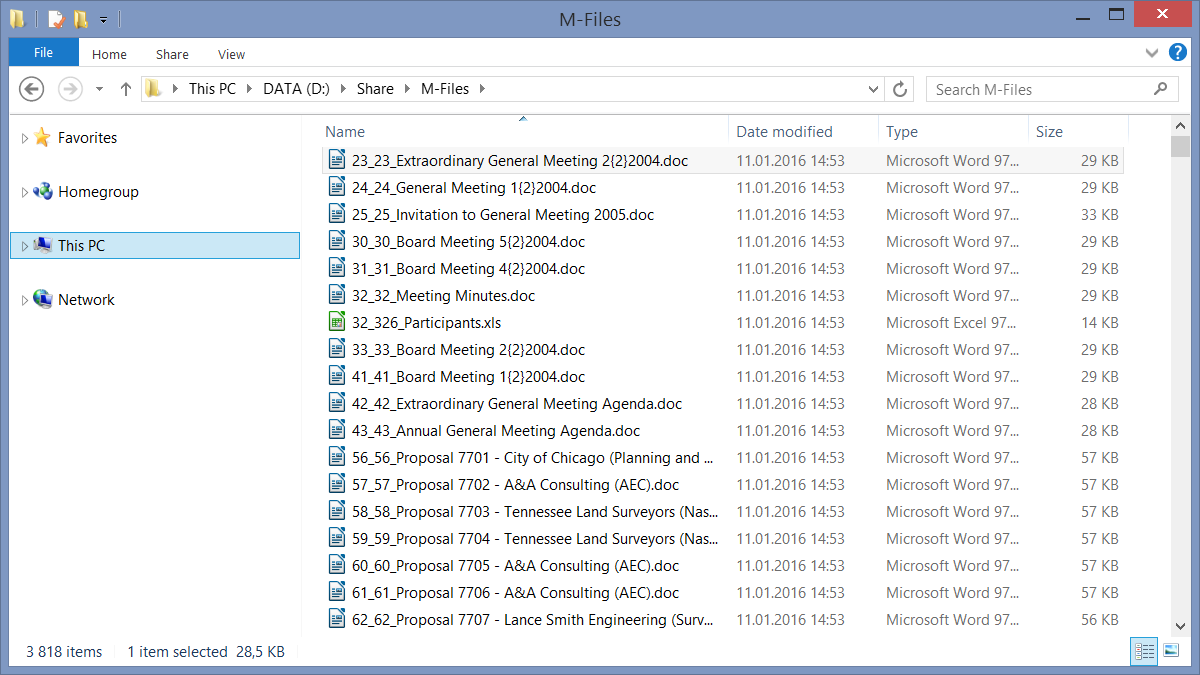The width and height of the screenshot is (1200, 675).
Task: Click the Share breadcrumb in address bar
Action: coord(375,89)
